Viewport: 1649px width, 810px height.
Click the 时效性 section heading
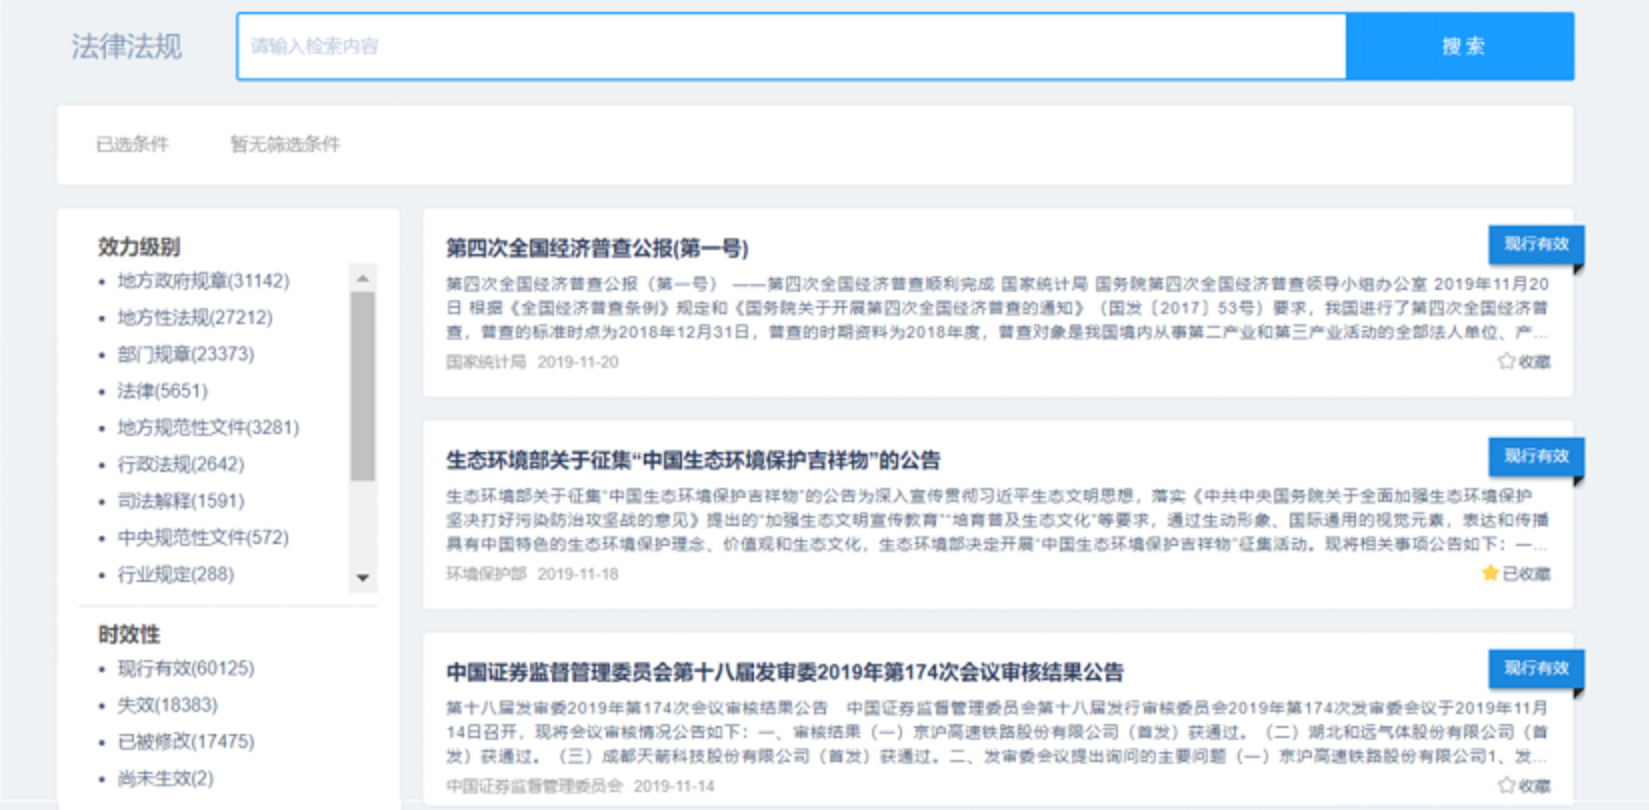pyautogui.click(x=129, y=634)
